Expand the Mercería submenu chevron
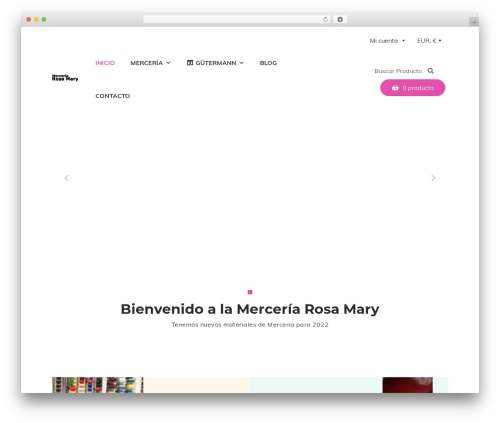The height and width of the screenshot is (423, 500). coord(168,63)
